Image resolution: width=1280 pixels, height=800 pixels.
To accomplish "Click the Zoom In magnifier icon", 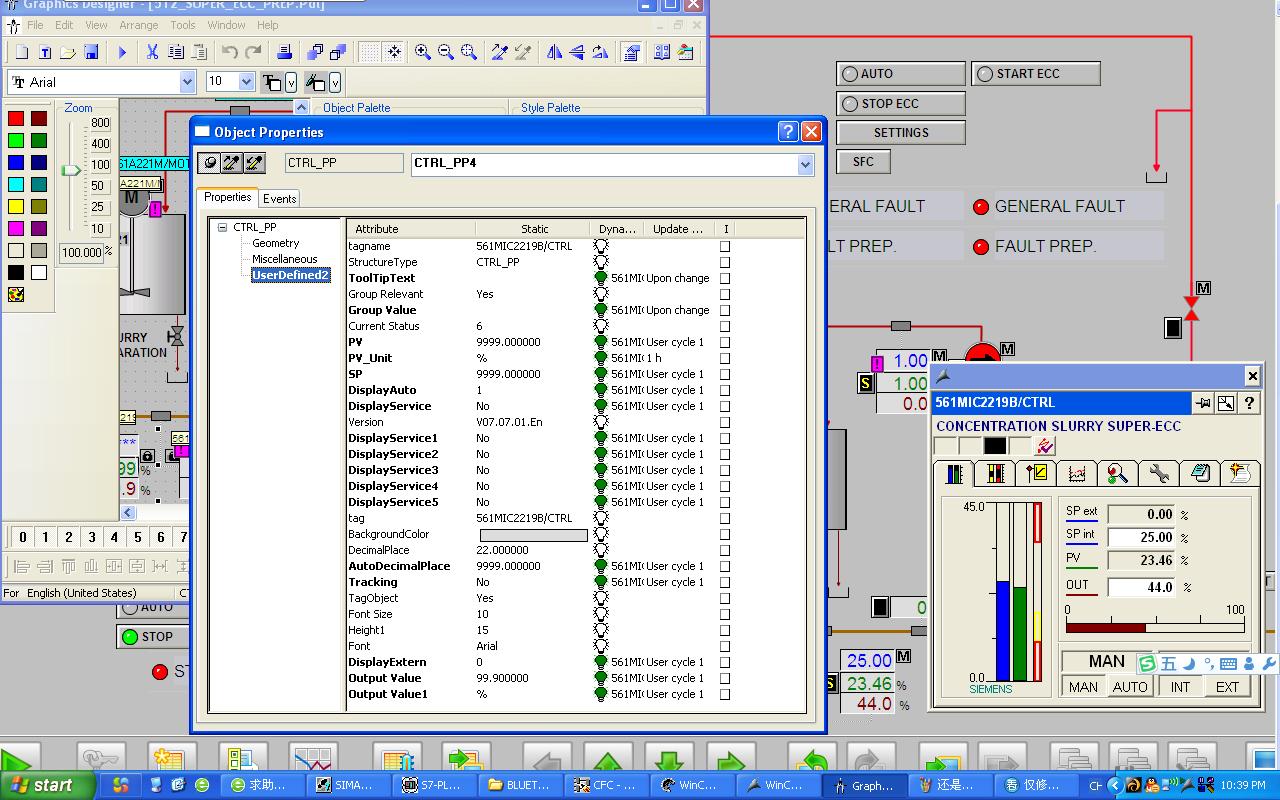I will (x=423, y=52).
